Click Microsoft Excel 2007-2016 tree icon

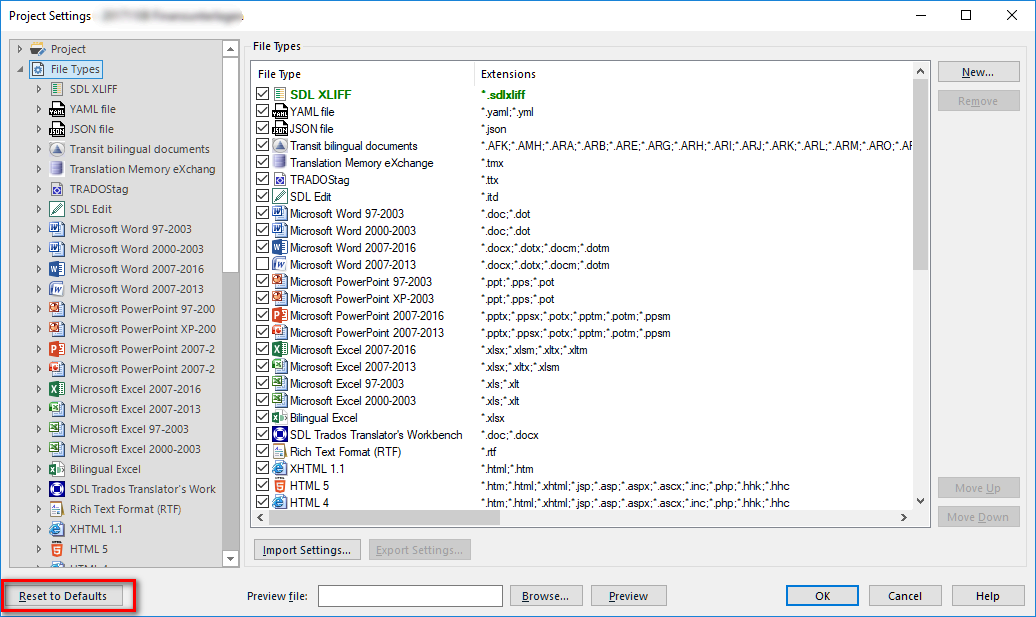[x=57, y=389]
